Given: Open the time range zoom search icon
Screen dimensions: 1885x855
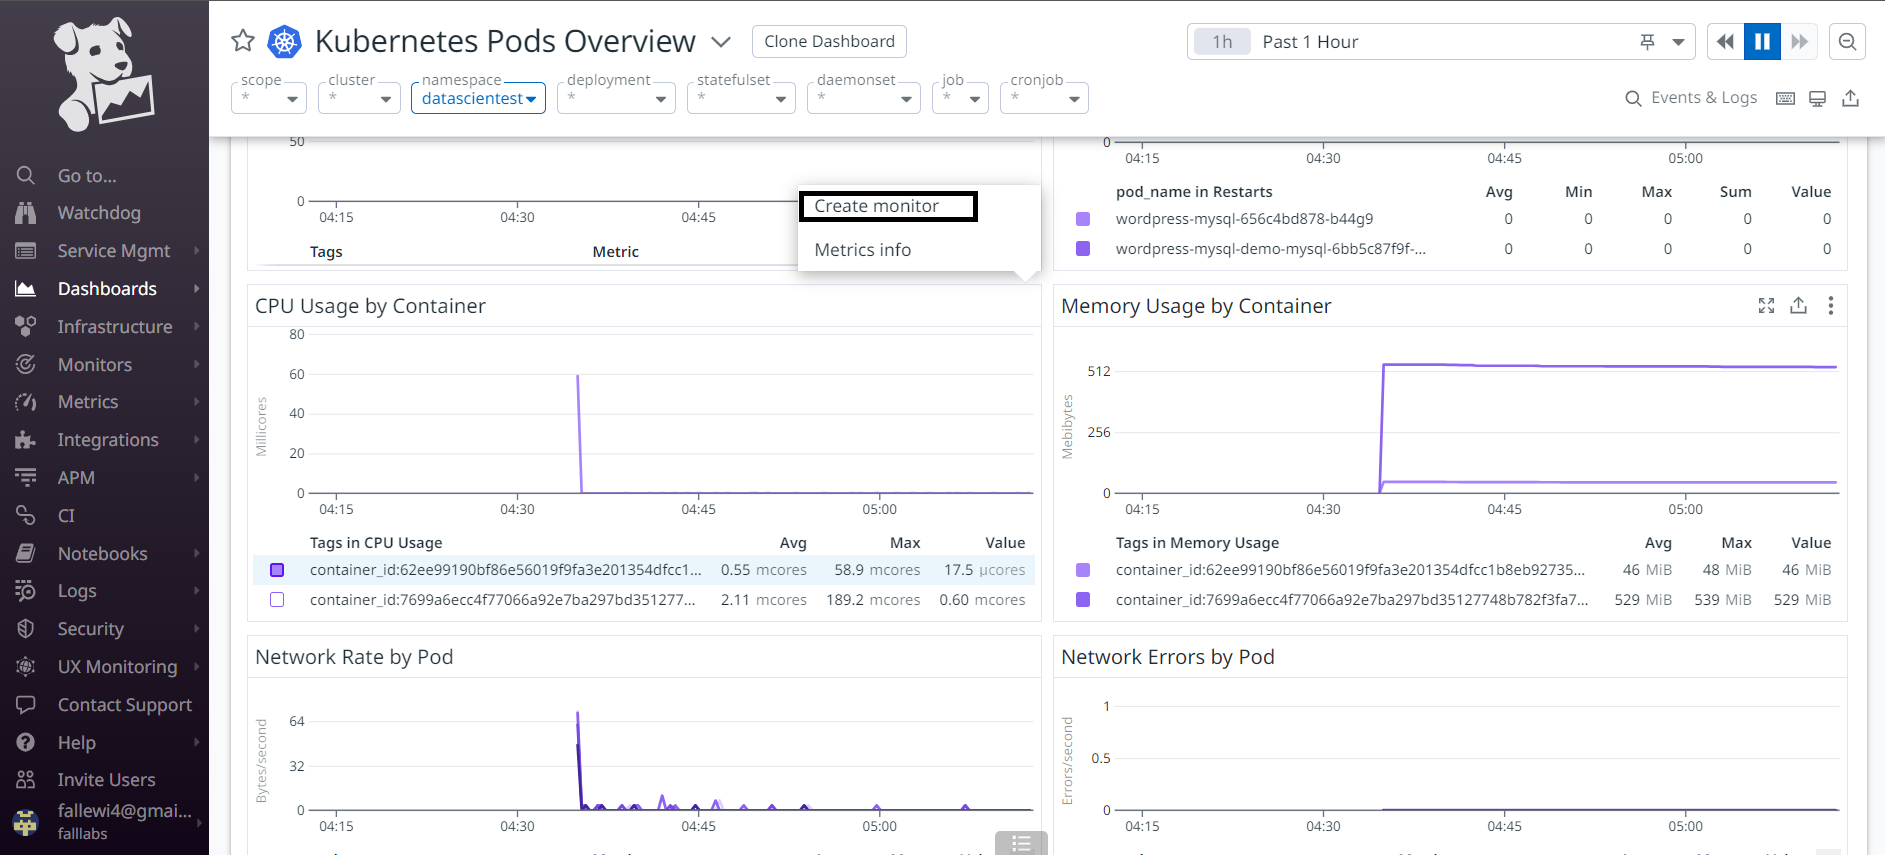Looking at the screenshot, I should (x=1847, y=42).
